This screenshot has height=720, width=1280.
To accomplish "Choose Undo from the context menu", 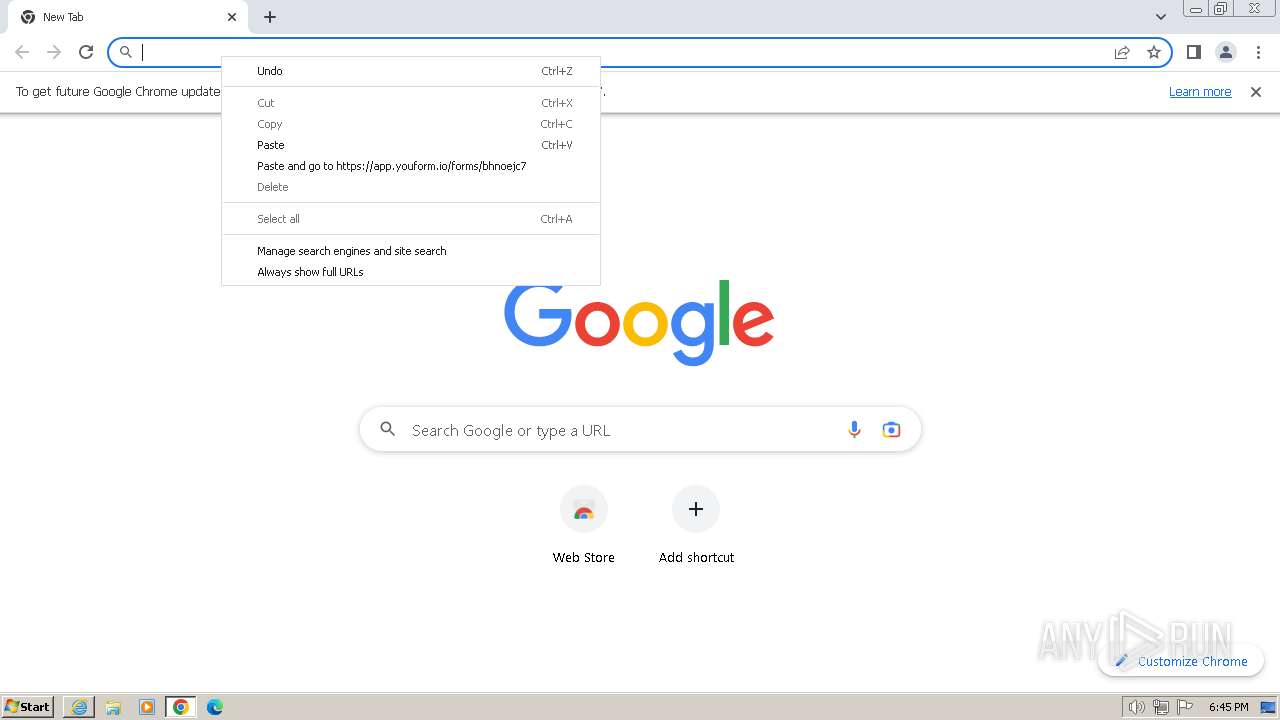I will [411, 71].
